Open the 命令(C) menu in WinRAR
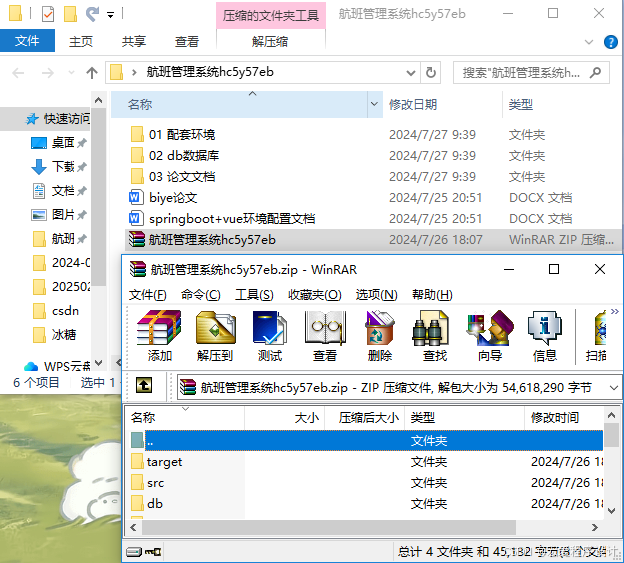Image resolution: width=624 pixels, height=563 pixels. [x=201, y=295]
